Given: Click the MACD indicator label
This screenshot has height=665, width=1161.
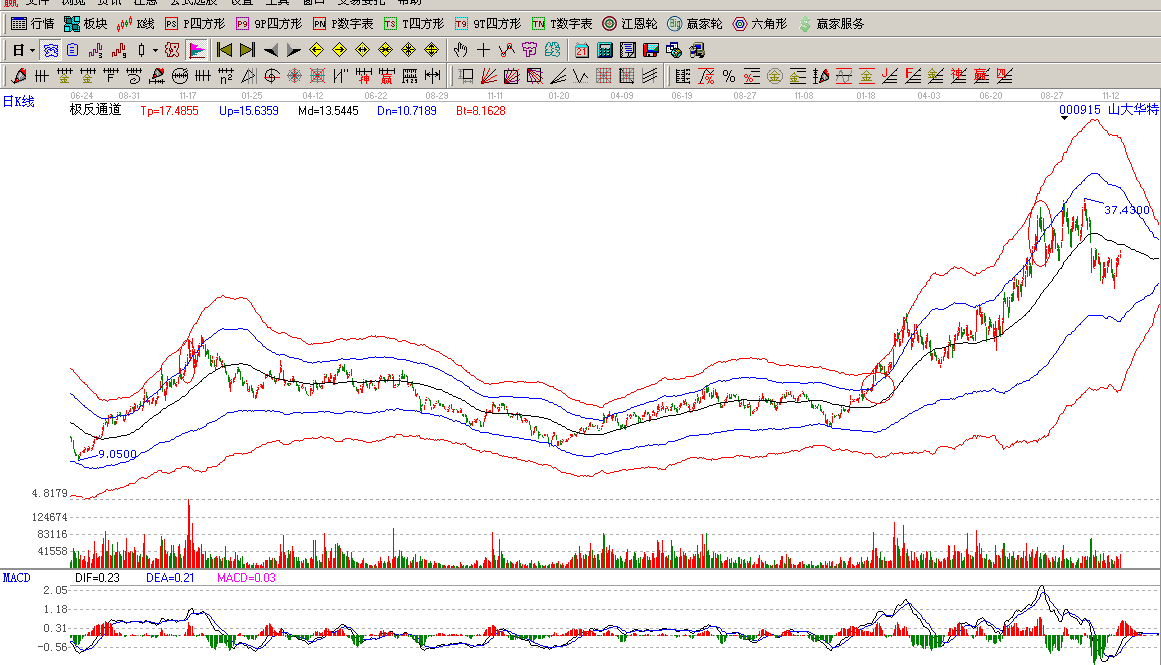Looking at the screenshot, I should coord(16,578).
